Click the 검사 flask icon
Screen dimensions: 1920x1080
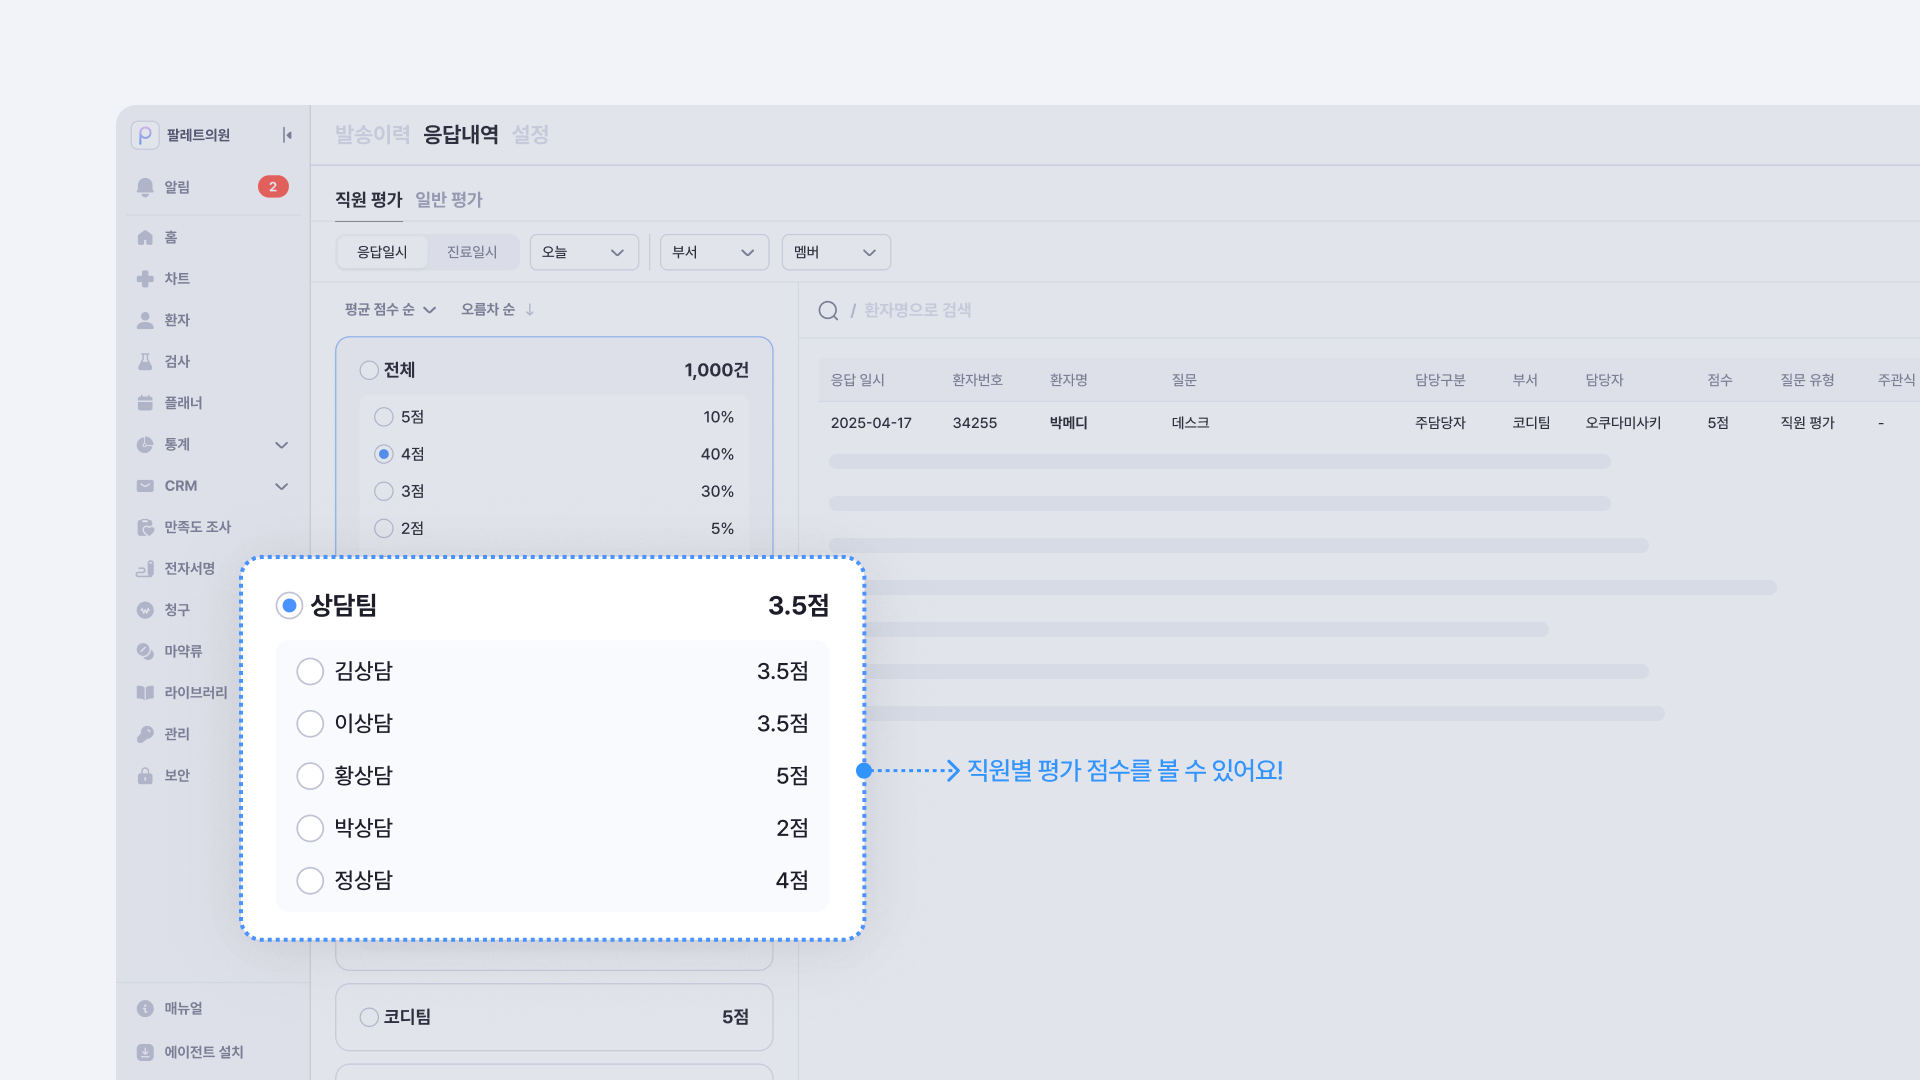(145, 362)
